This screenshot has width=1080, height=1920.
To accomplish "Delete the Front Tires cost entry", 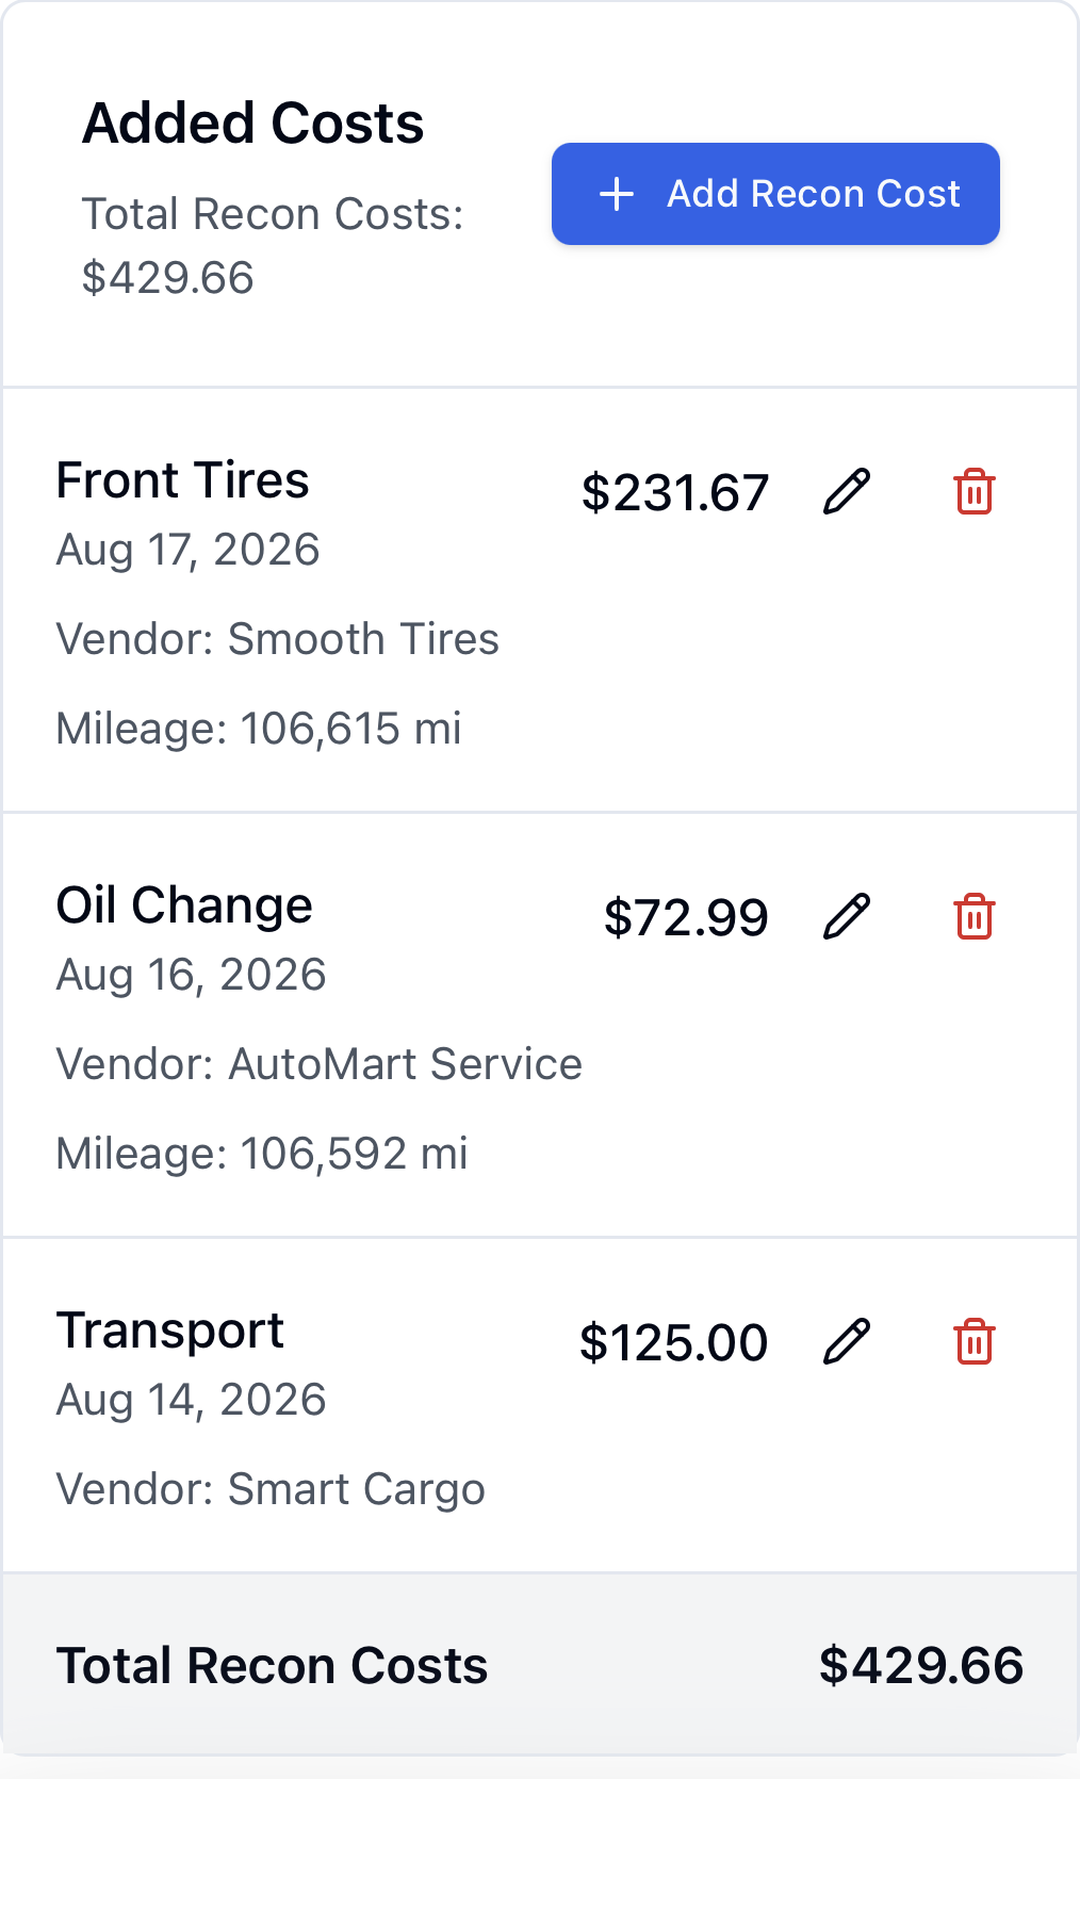I will (974, 492).
